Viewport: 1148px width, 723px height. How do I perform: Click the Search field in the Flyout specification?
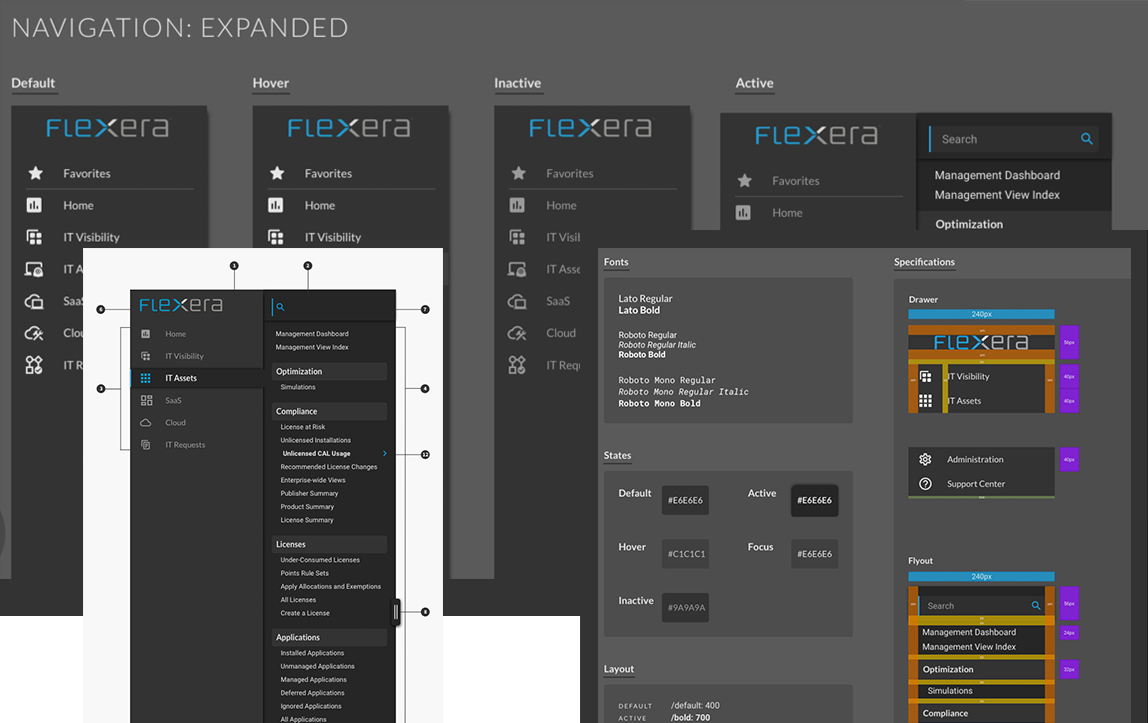click(975, 606)
